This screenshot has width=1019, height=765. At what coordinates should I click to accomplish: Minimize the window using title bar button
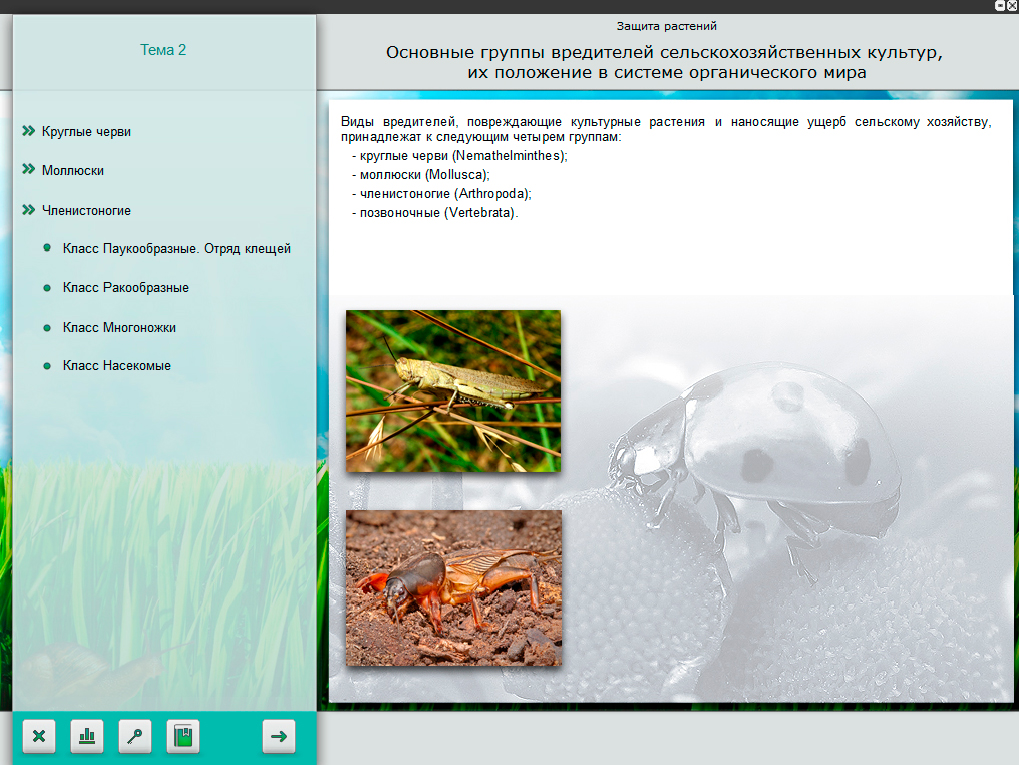(1000, 6)
